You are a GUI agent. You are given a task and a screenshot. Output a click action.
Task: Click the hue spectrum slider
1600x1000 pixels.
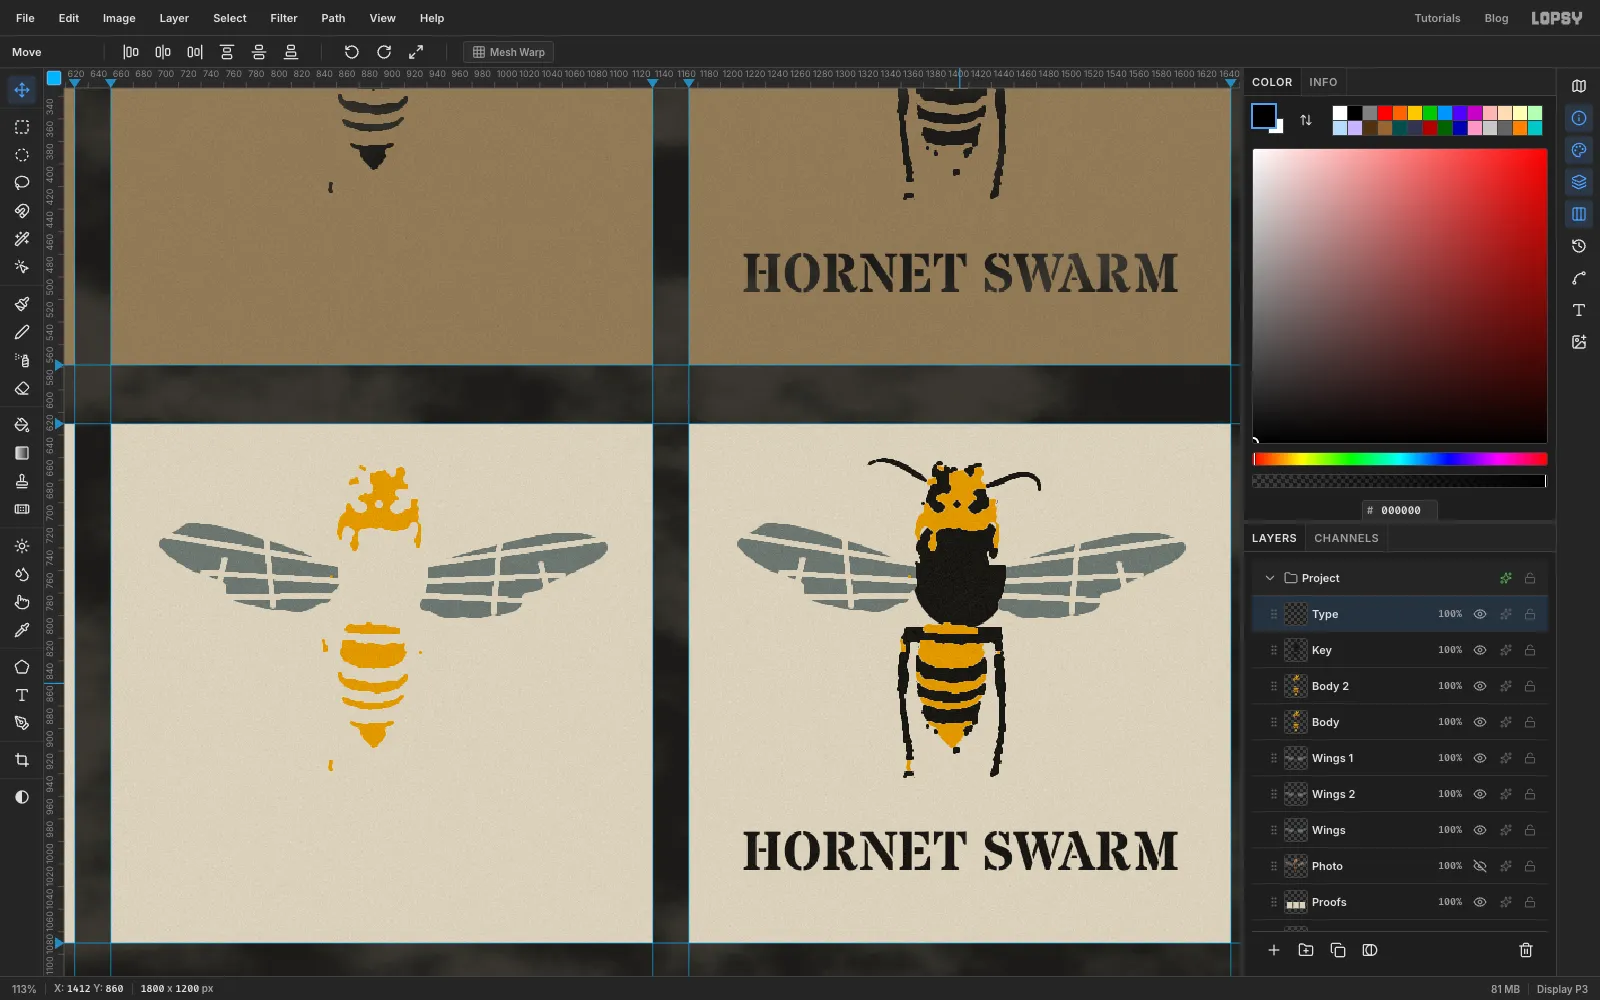(1400, 459)
